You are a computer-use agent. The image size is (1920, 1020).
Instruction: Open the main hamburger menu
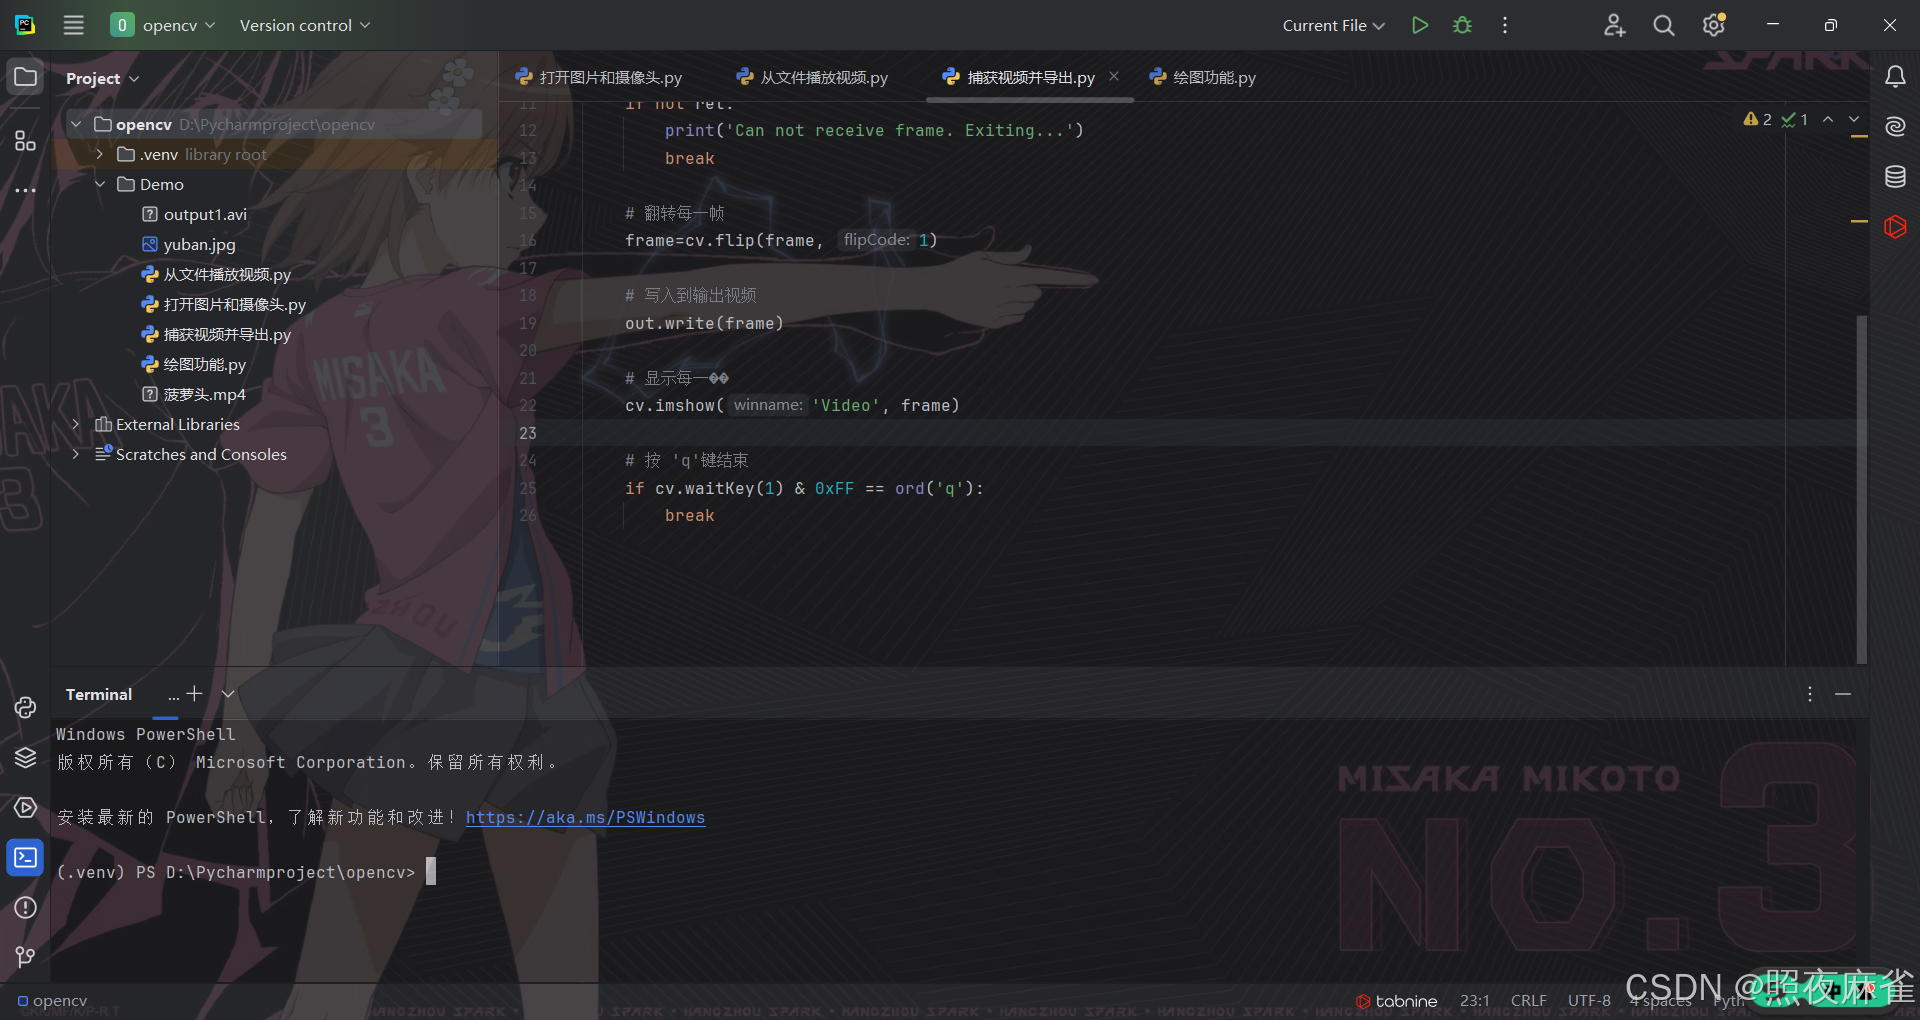coord(74,25)
